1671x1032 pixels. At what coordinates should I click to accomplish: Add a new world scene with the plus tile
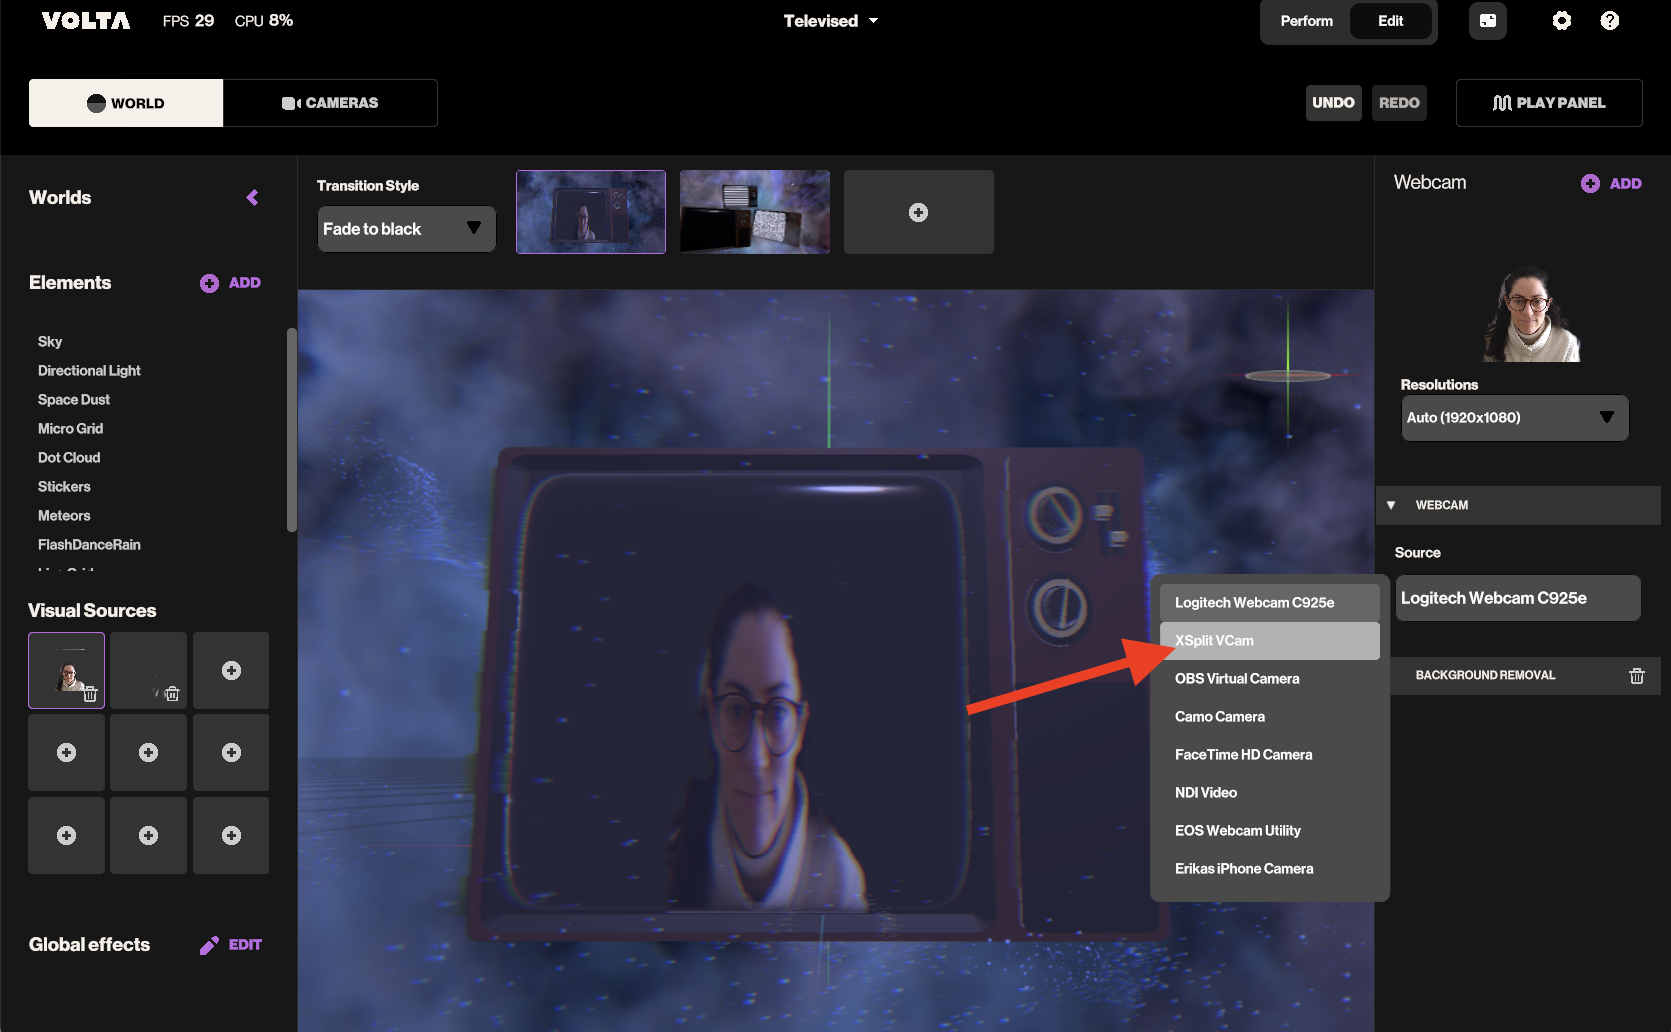click(x=918, y=212)
